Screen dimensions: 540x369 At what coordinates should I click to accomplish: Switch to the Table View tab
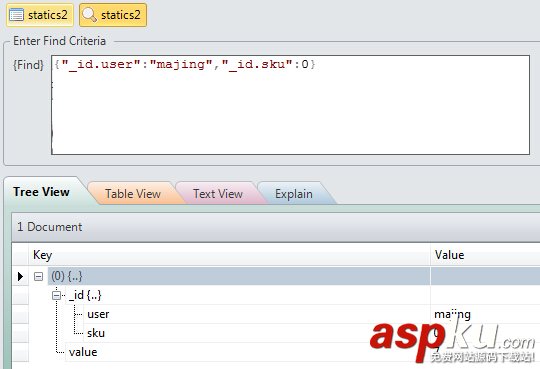[x=133, y=194]
